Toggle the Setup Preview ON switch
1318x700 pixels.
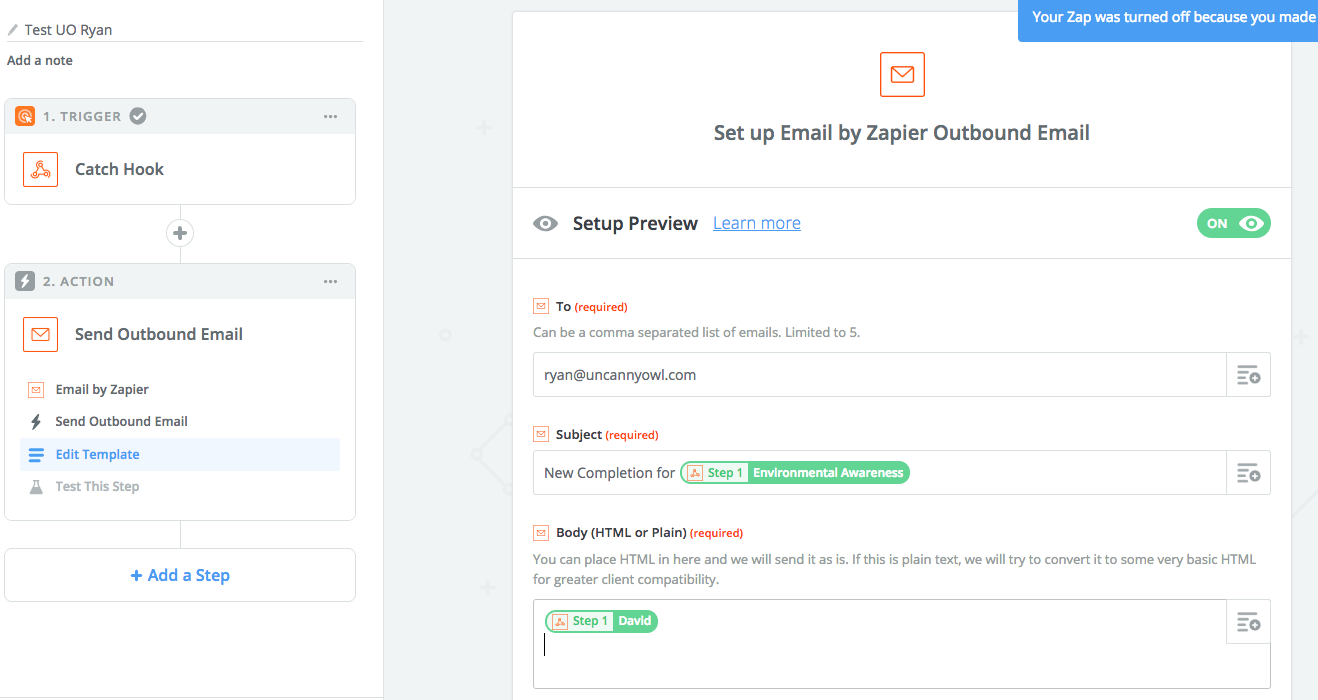point(1233,223)
